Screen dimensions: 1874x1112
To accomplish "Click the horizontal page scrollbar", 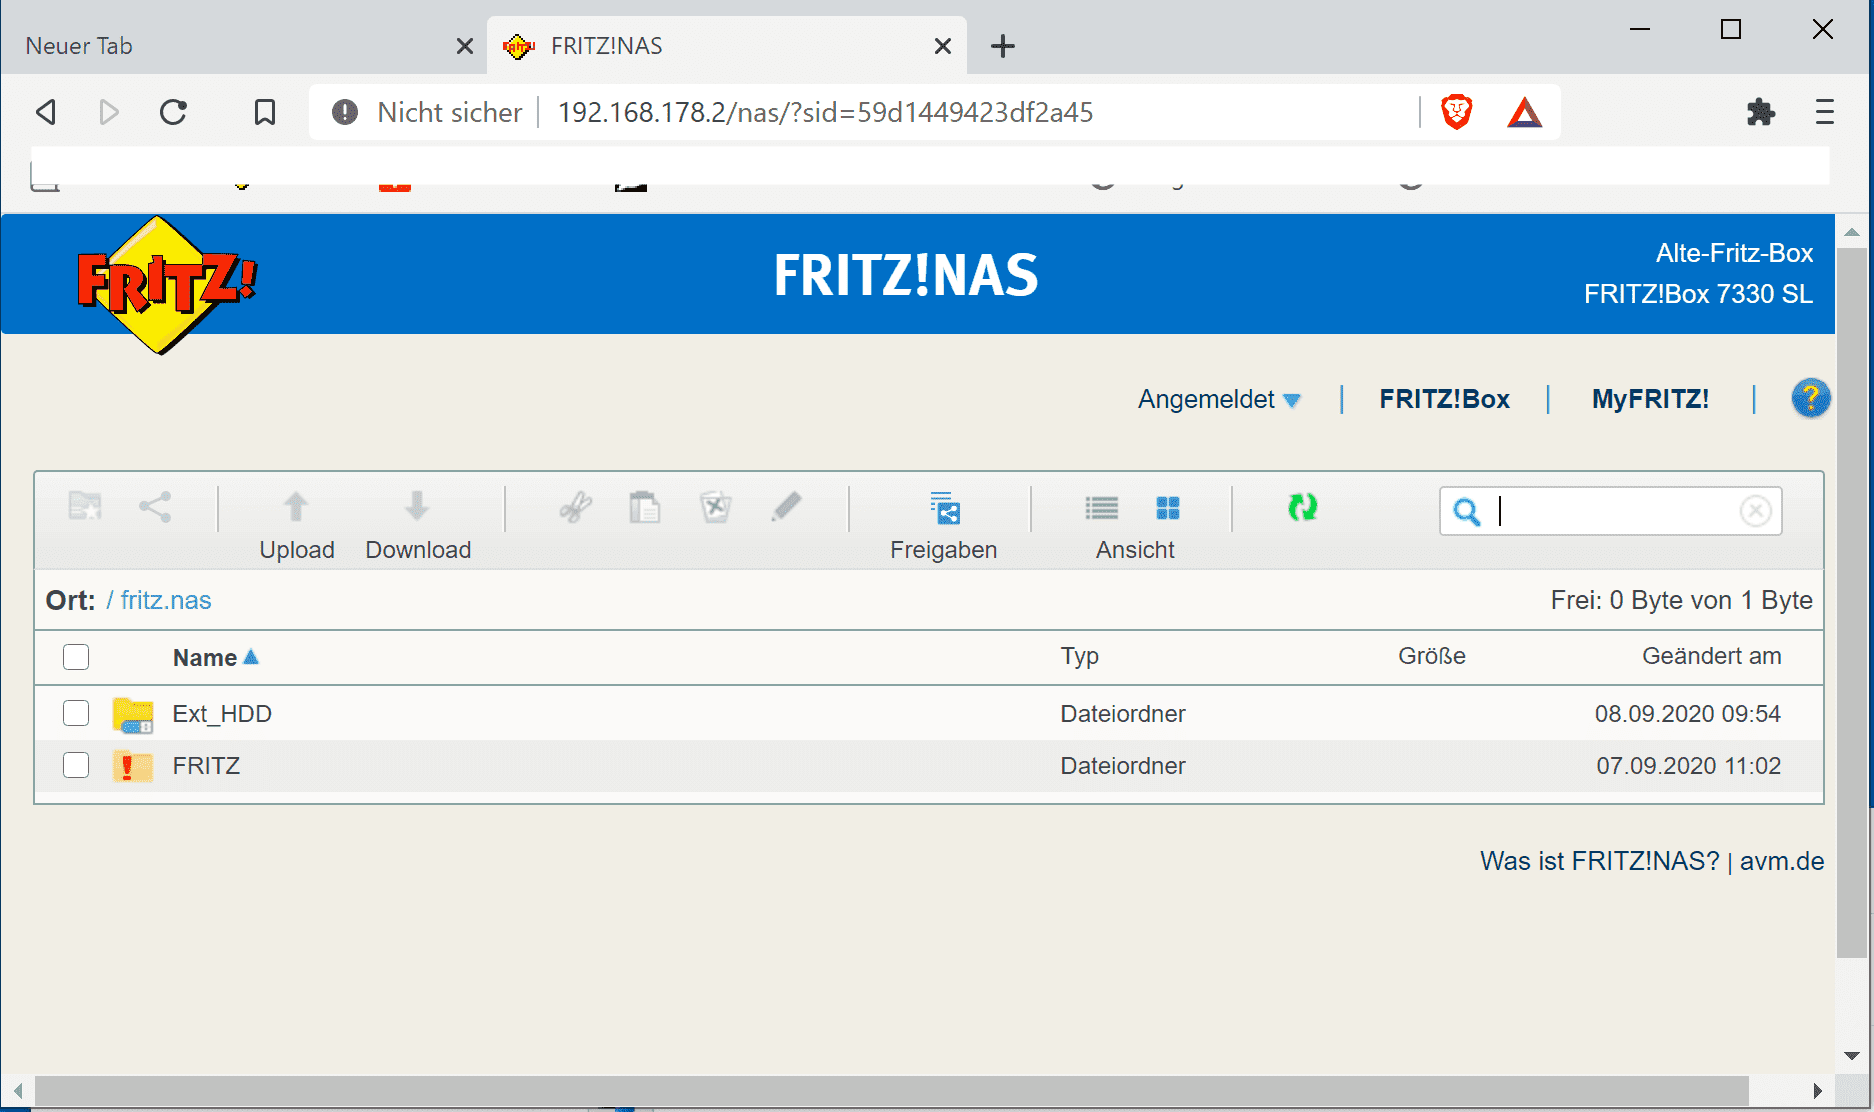I will coord(892,1090).
